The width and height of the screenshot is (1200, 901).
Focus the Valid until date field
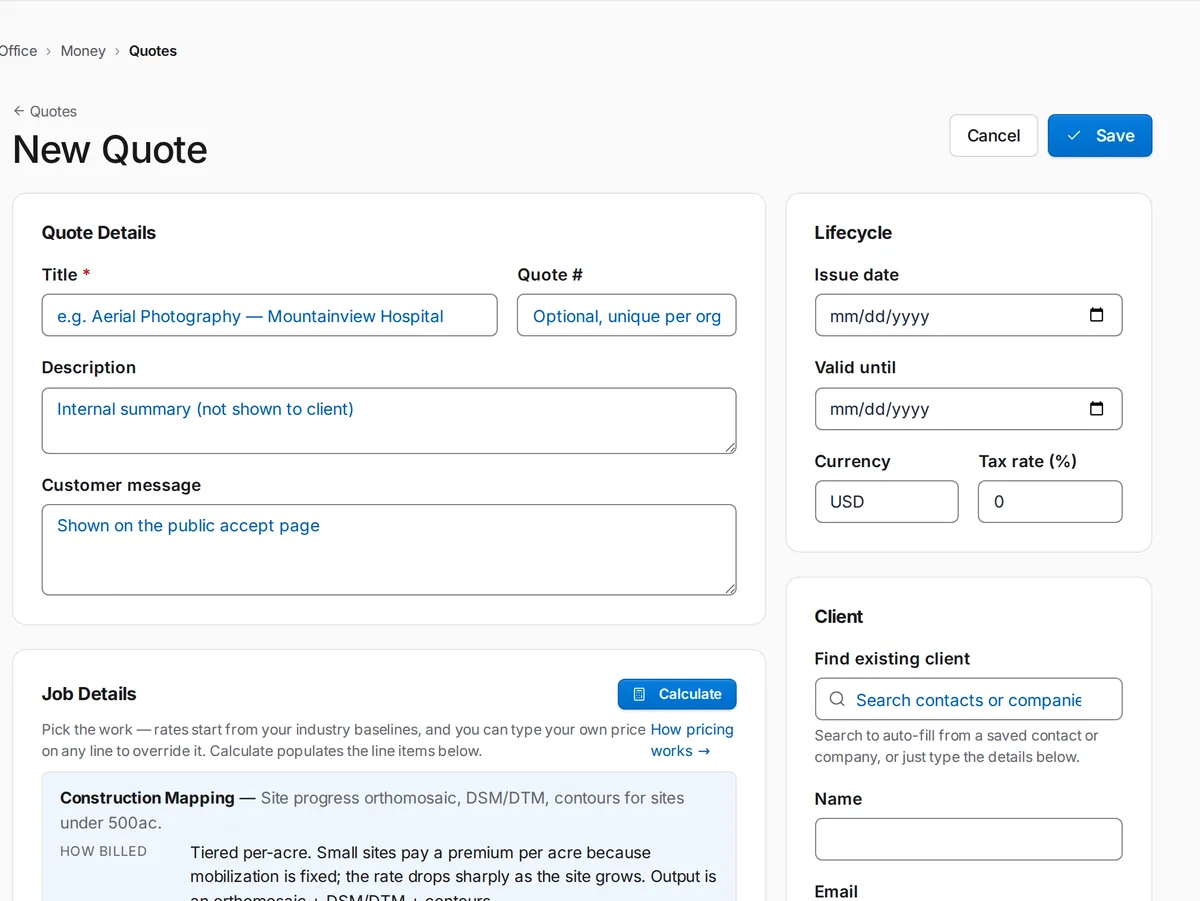(968, 409)
